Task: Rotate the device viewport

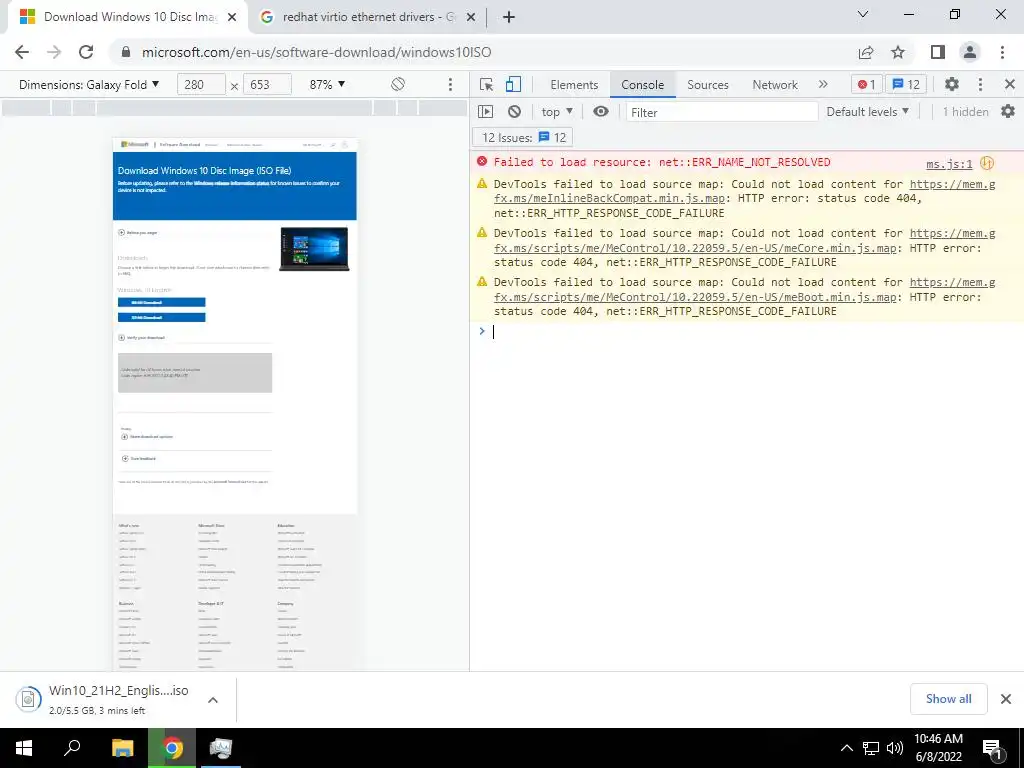Action: point(398,84)
